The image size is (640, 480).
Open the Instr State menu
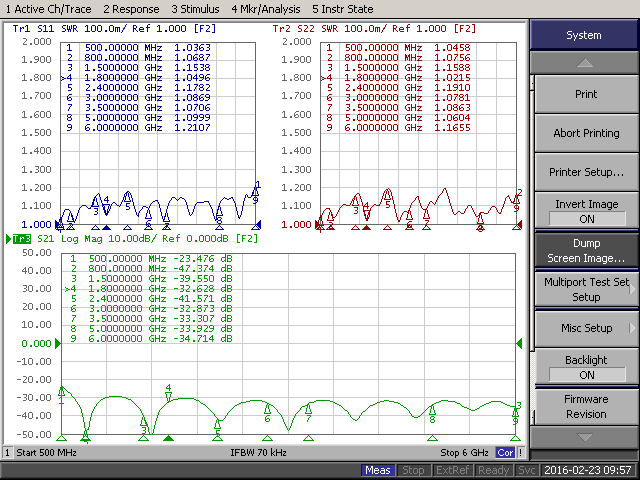[342, 9]
